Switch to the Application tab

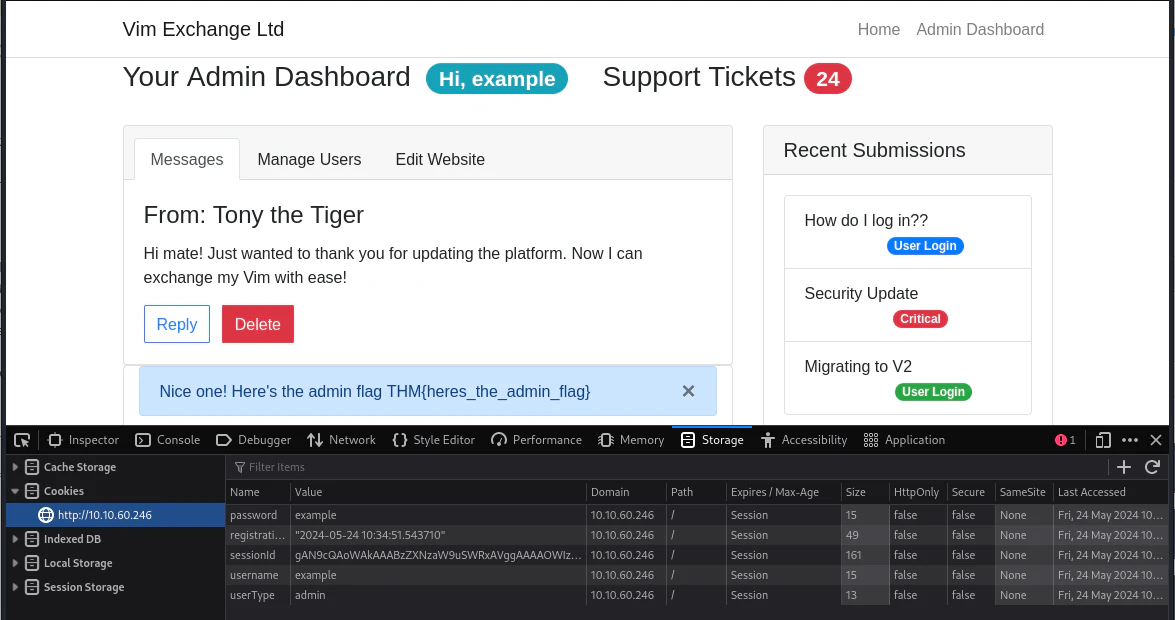coord(904,440)
